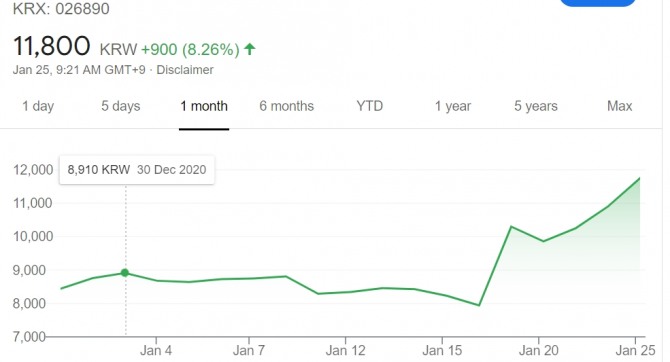Image resolution: width=670 pixels, height=362 pixels.
Task: Click the Jan 12 axis label
Action: pyautogui.click(x=345, y=350)
